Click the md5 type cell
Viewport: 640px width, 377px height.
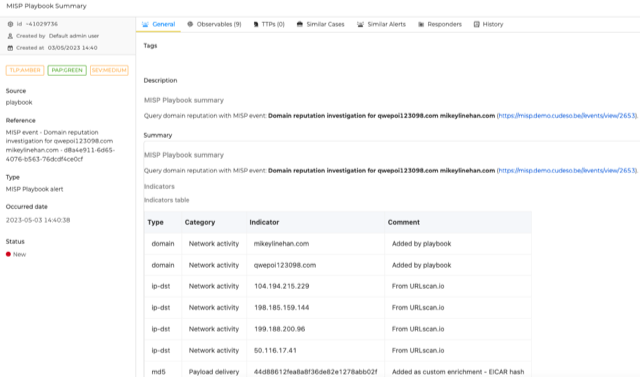click(158, 372)
